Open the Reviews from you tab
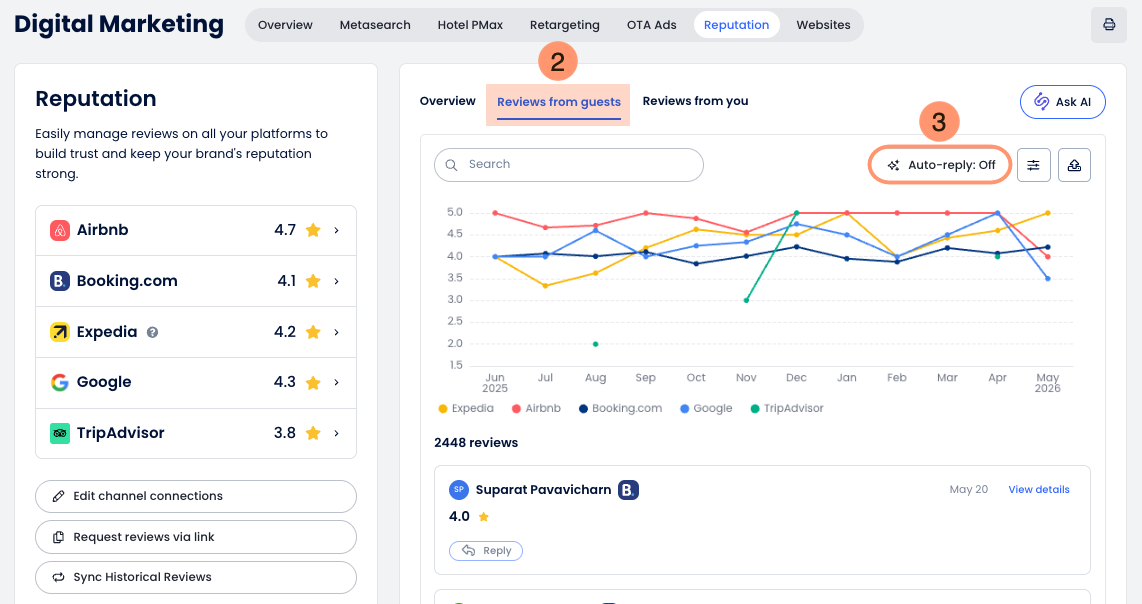This screenshot has height=604, width=1142. [696, 101]
